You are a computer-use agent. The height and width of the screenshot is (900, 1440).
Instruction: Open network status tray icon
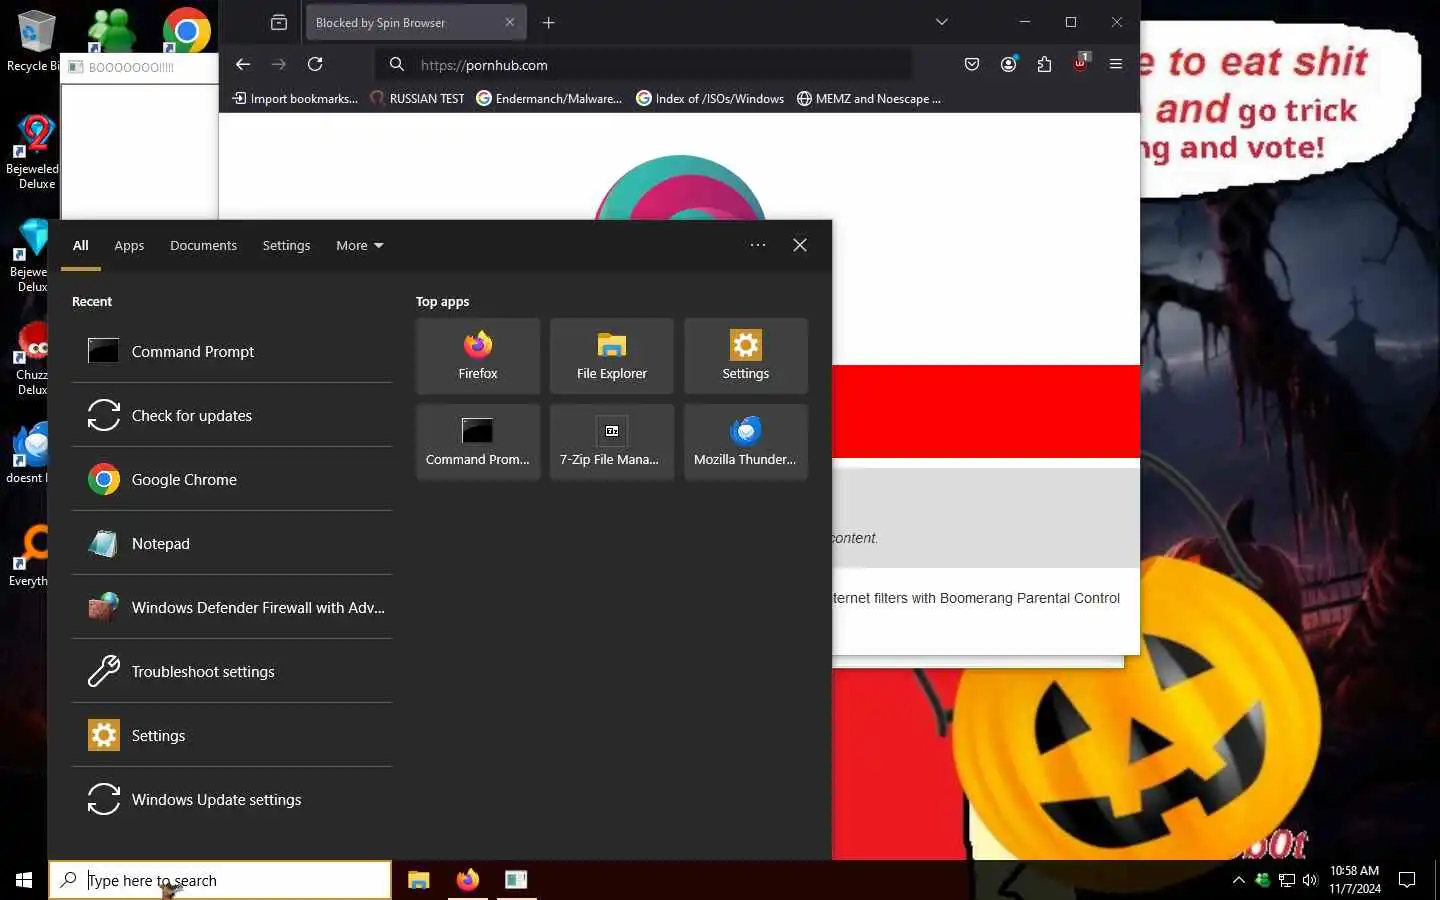[x=1287, y=880]
